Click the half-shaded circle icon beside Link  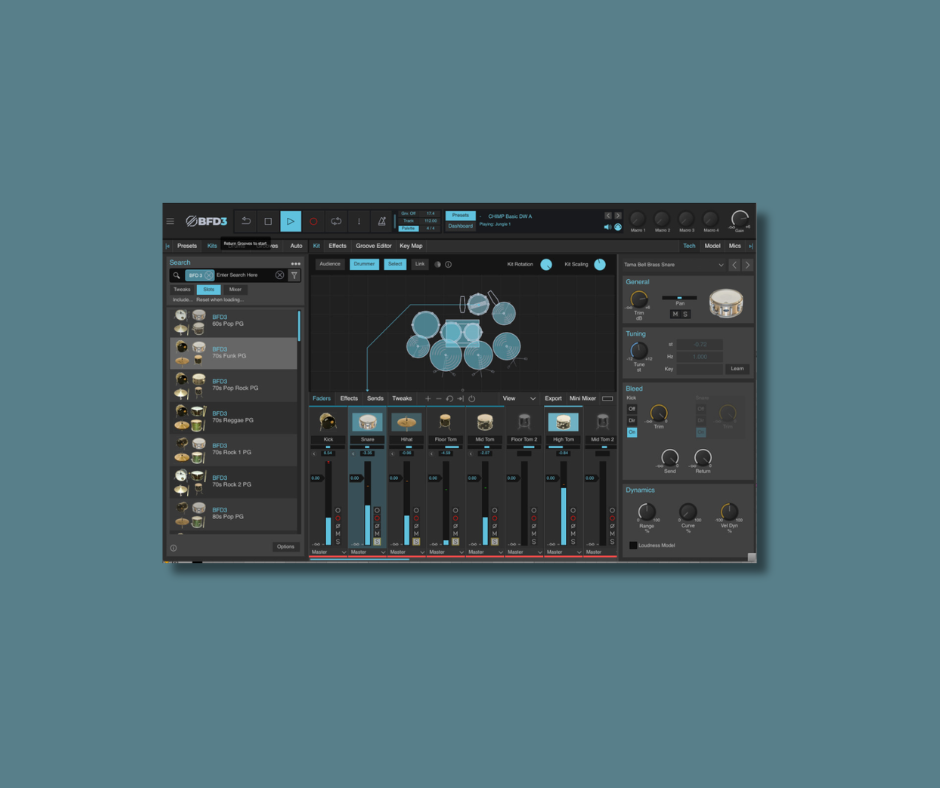438,264
